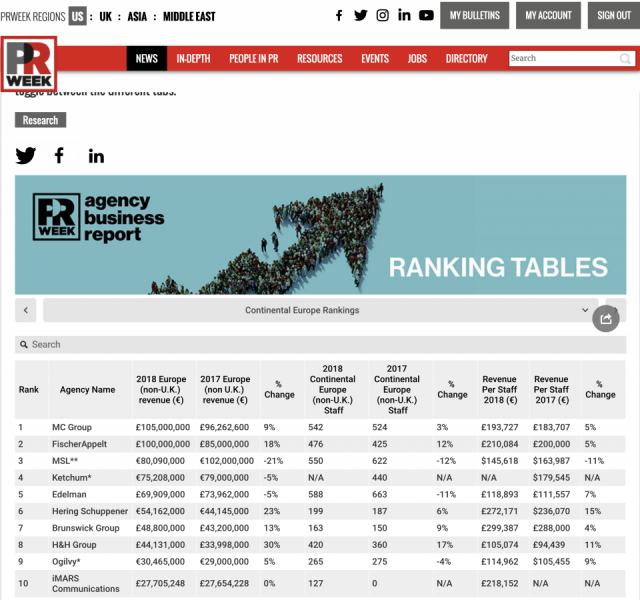Click £33,998,000 revenue value
Viewport: 640px width, 600px height.
click(x=224, y=544)
